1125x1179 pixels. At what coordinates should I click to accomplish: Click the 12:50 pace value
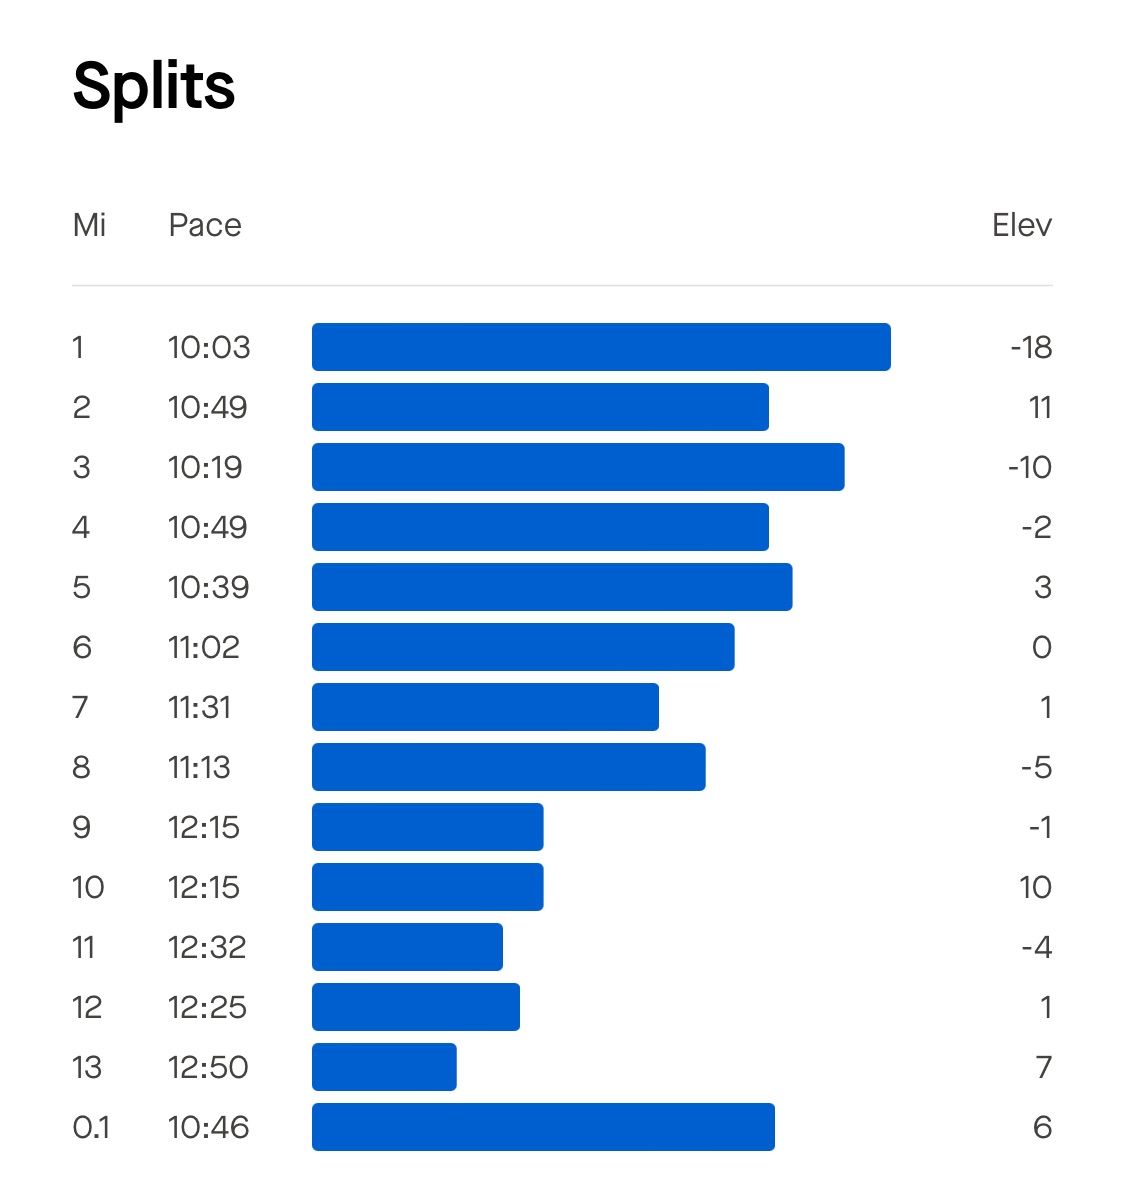pyautogui.click(x=208, y=1067)
